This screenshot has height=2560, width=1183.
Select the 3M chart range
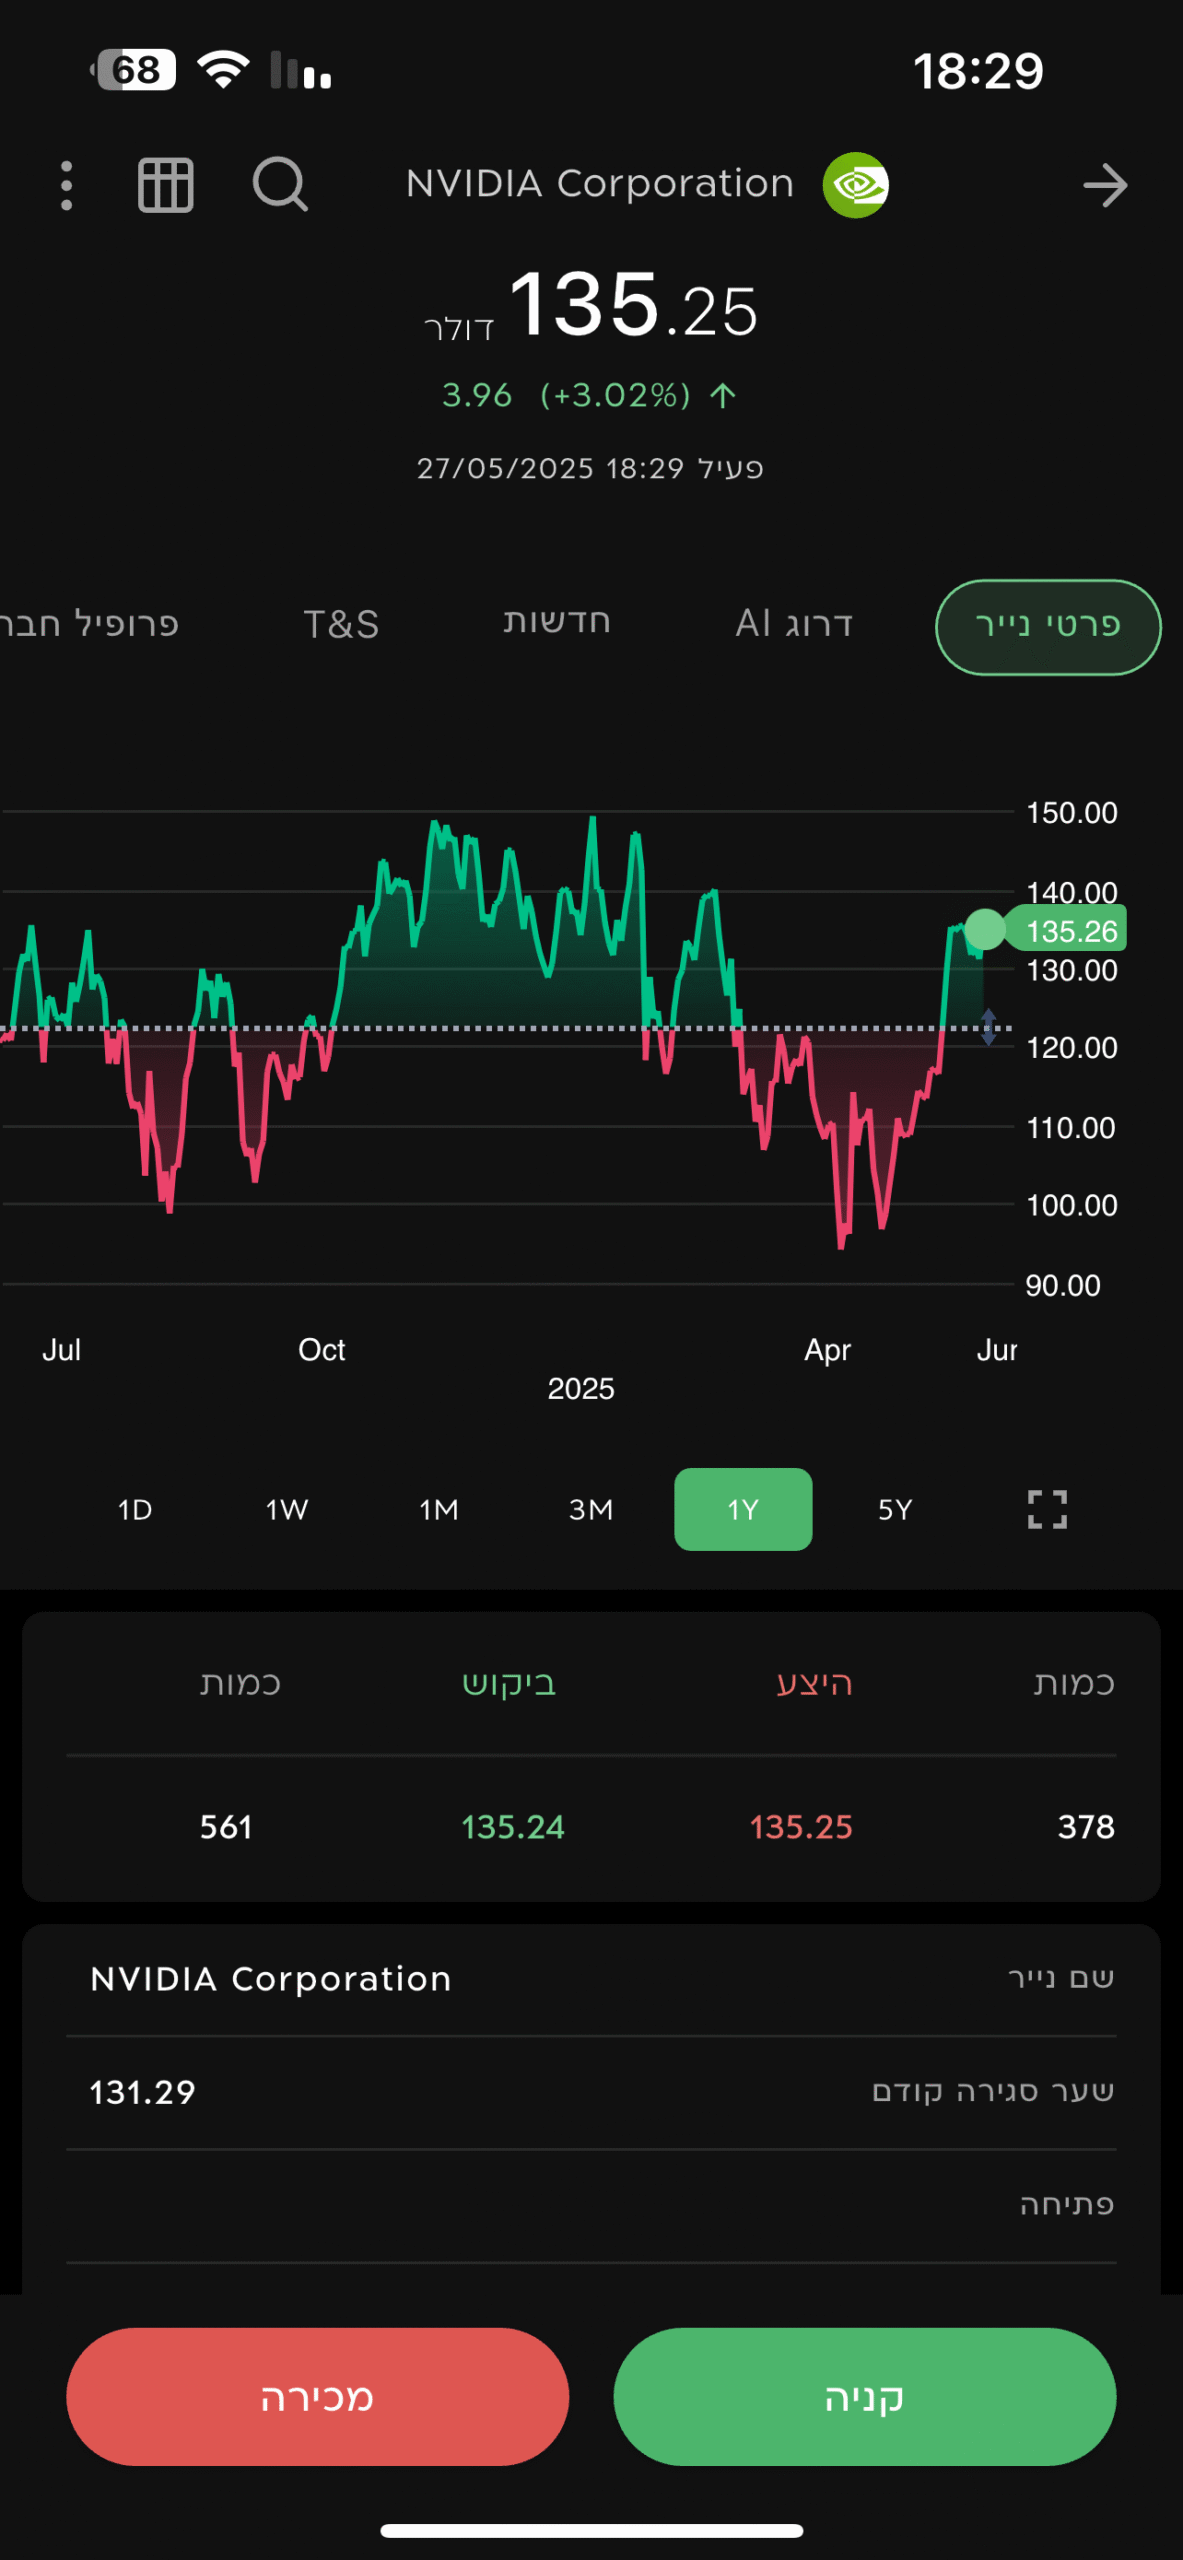591,1509
